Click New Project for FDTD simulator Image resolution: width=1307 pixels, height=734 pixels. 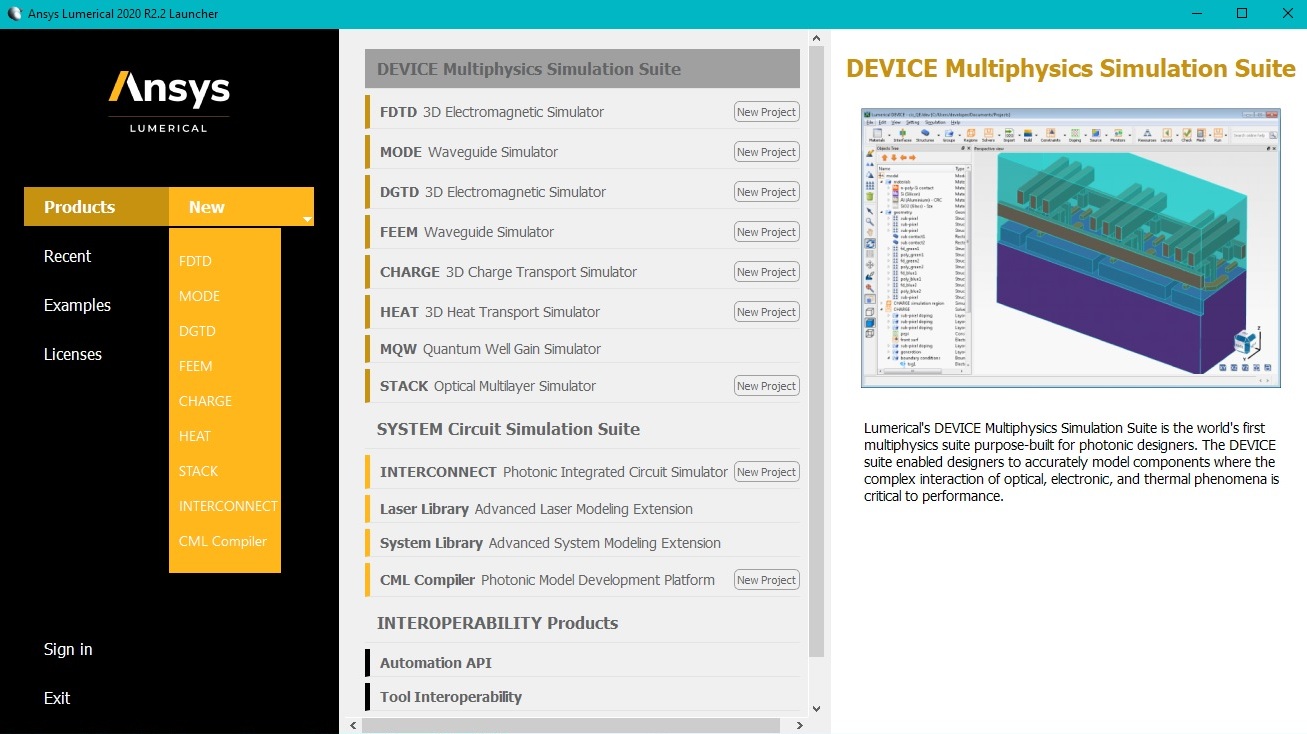(x=766, y=112)
